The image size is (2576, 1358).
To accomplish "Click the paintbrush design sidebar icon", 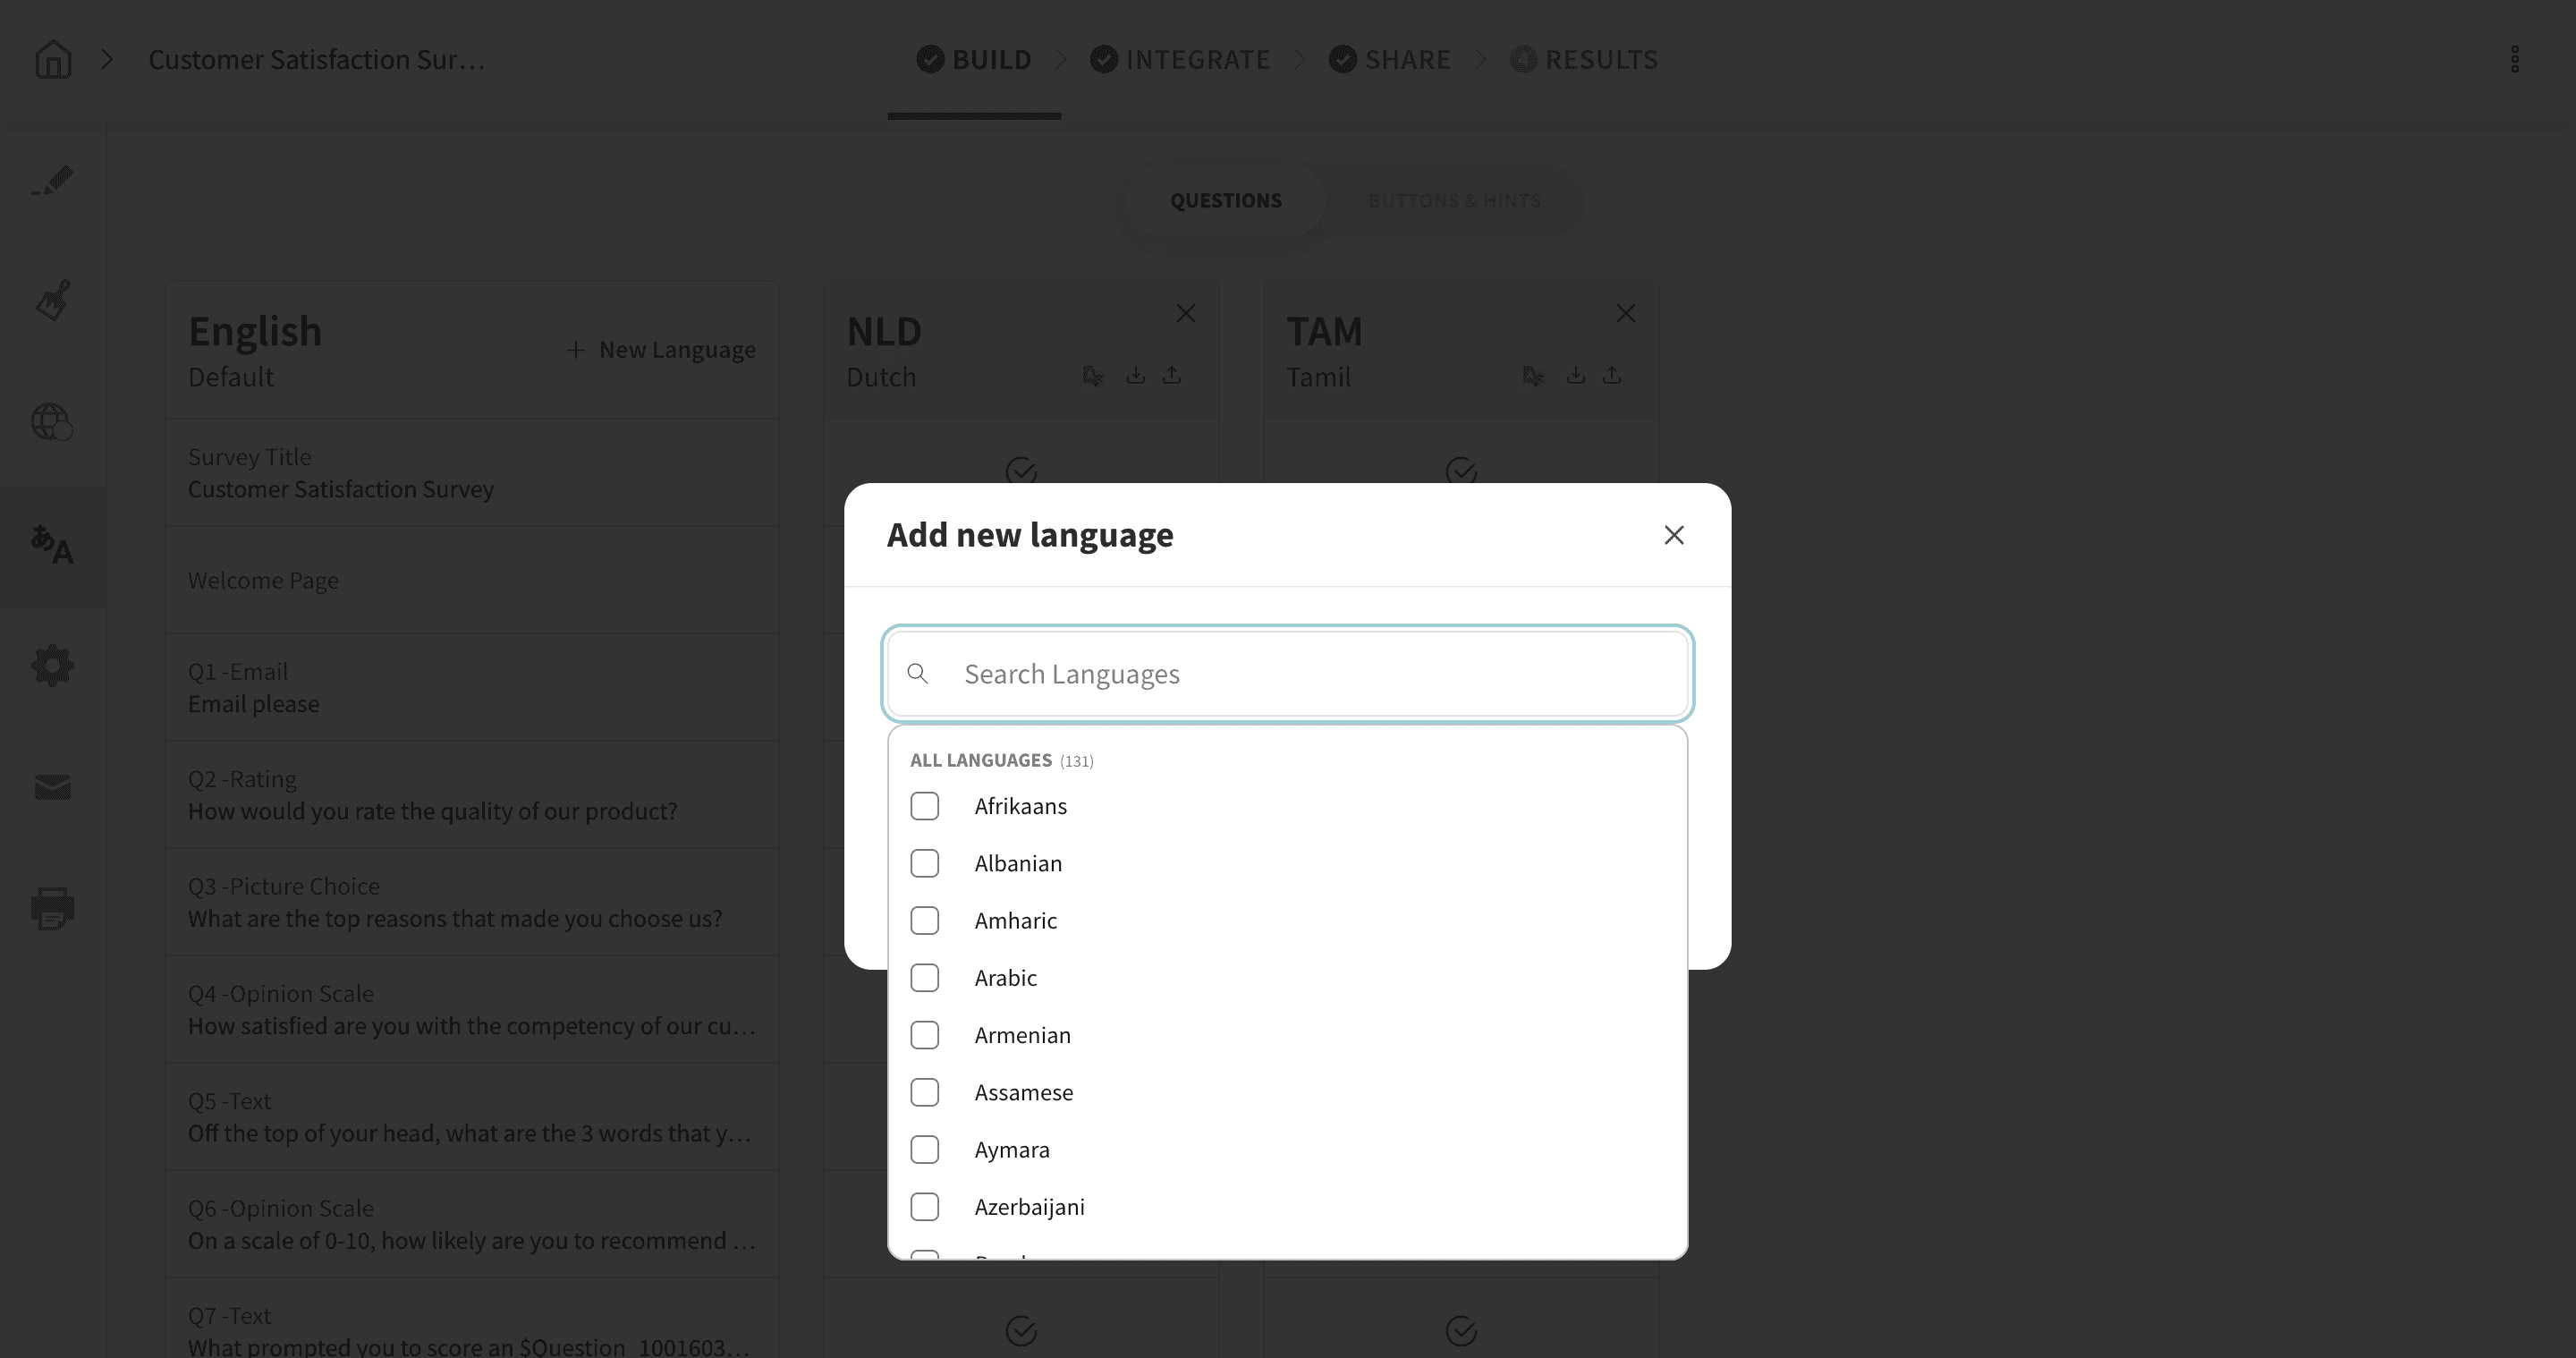I will (x=52, y=300).
